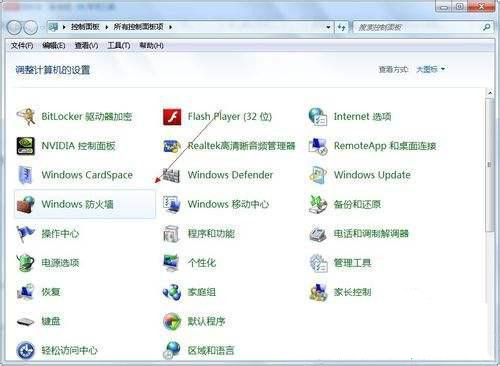Open the 工具(T) menu

click(x=119, y=46)
